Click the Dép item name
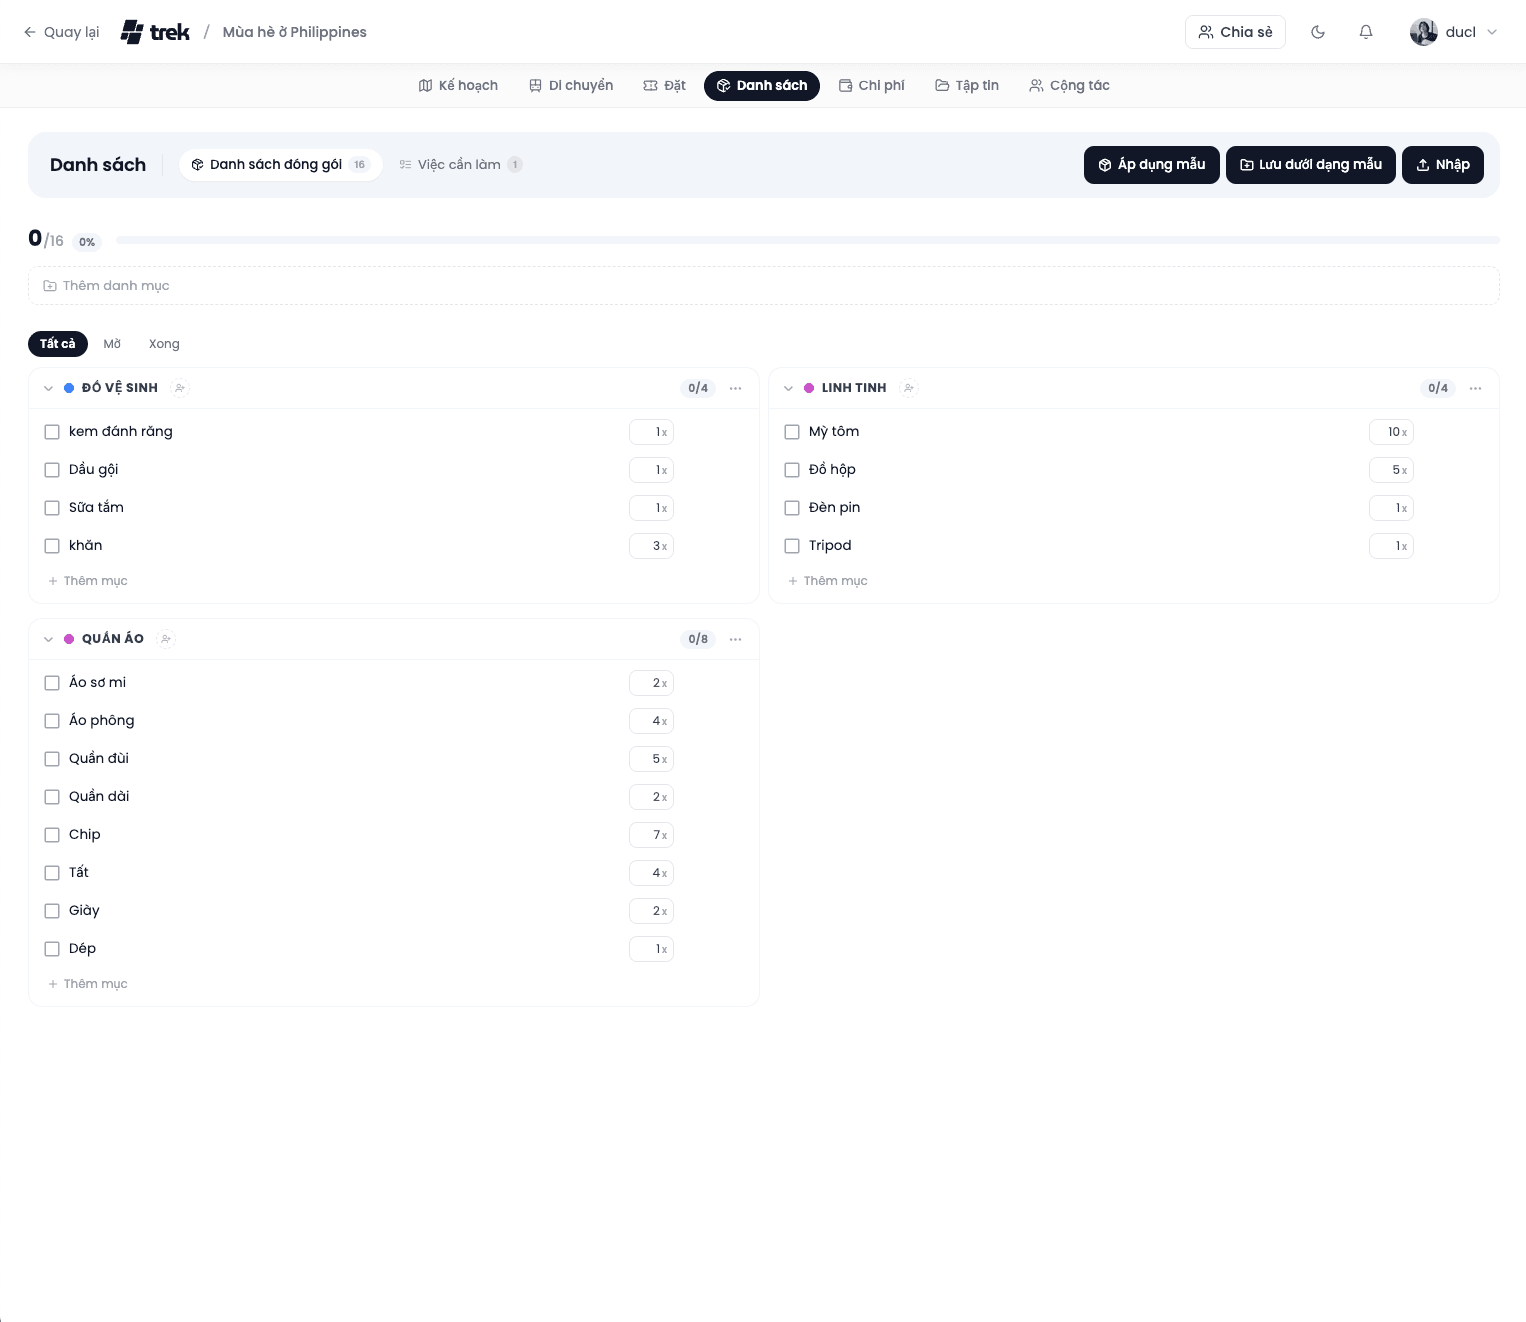The height and width of the screenshot is (1322, 1526). coord(82,949)
